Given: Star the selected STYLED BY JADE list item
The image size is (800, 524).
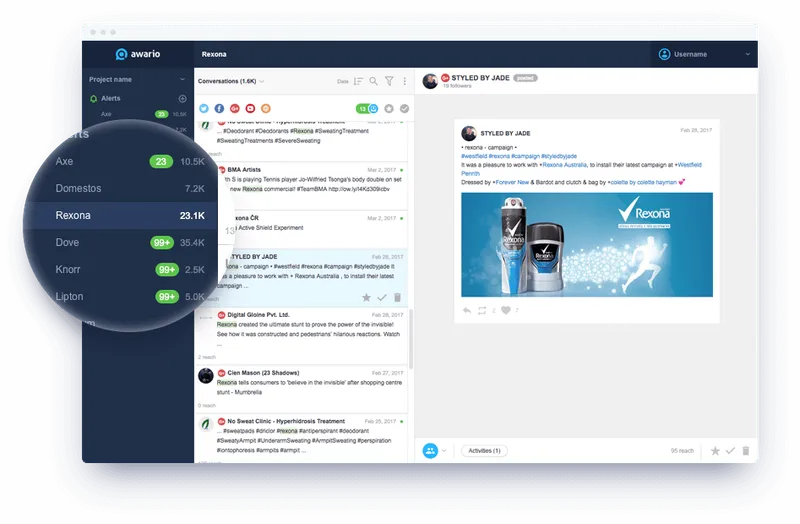Looking at the screenshot, I should [366, 297].
